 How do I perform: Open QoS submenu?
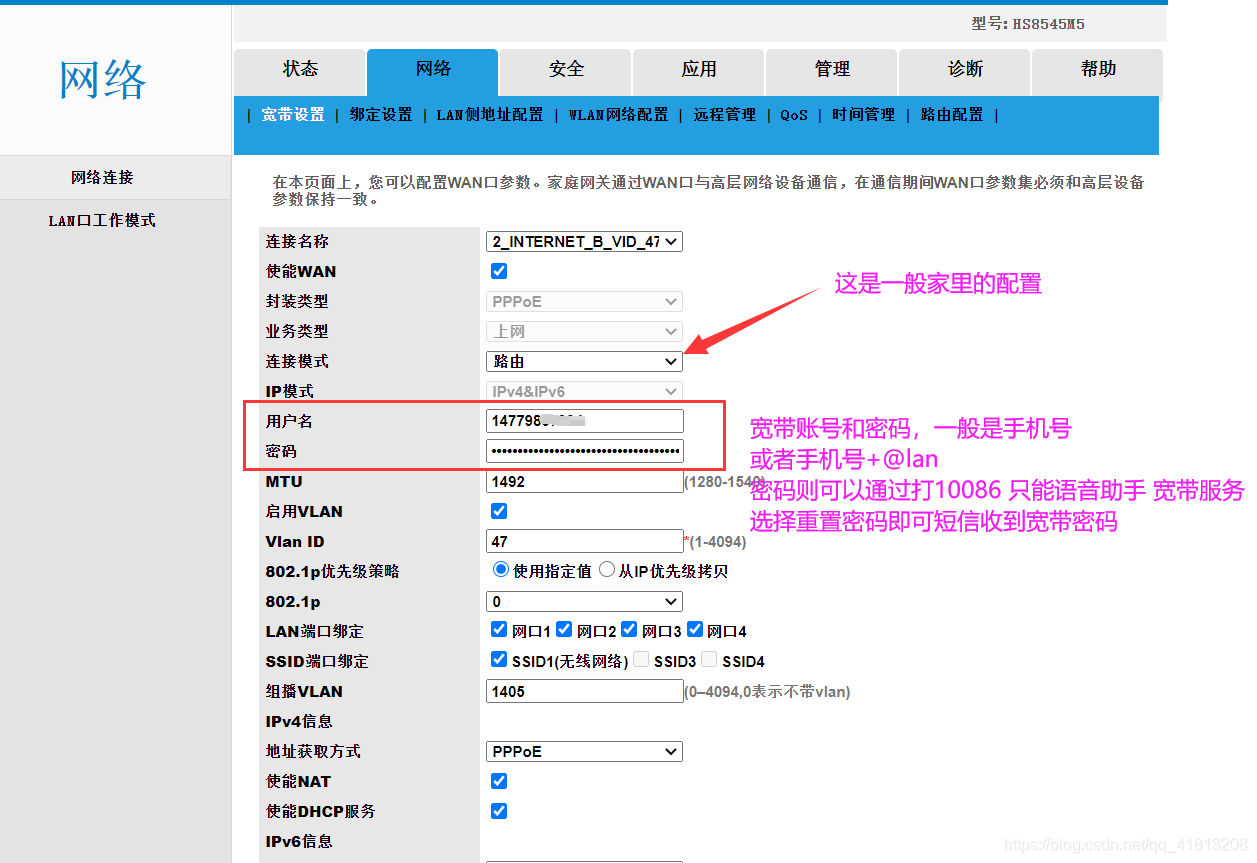(794, 115)
